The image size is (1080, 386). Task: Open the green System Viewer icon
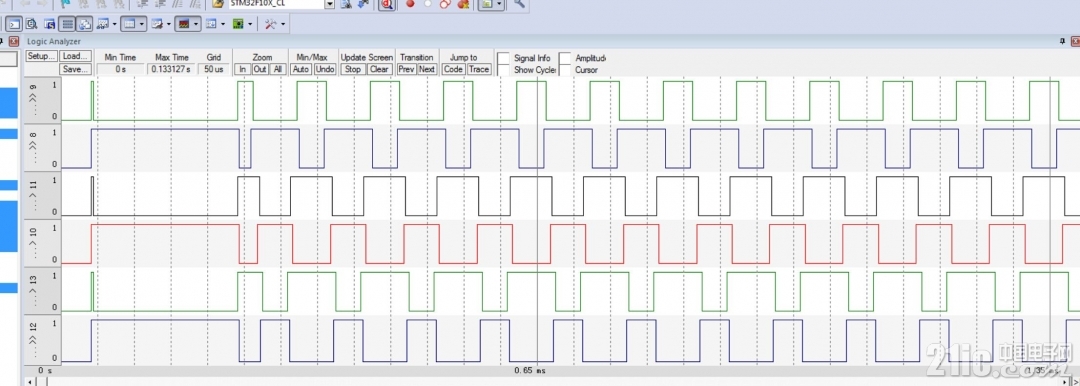[238, 24]
